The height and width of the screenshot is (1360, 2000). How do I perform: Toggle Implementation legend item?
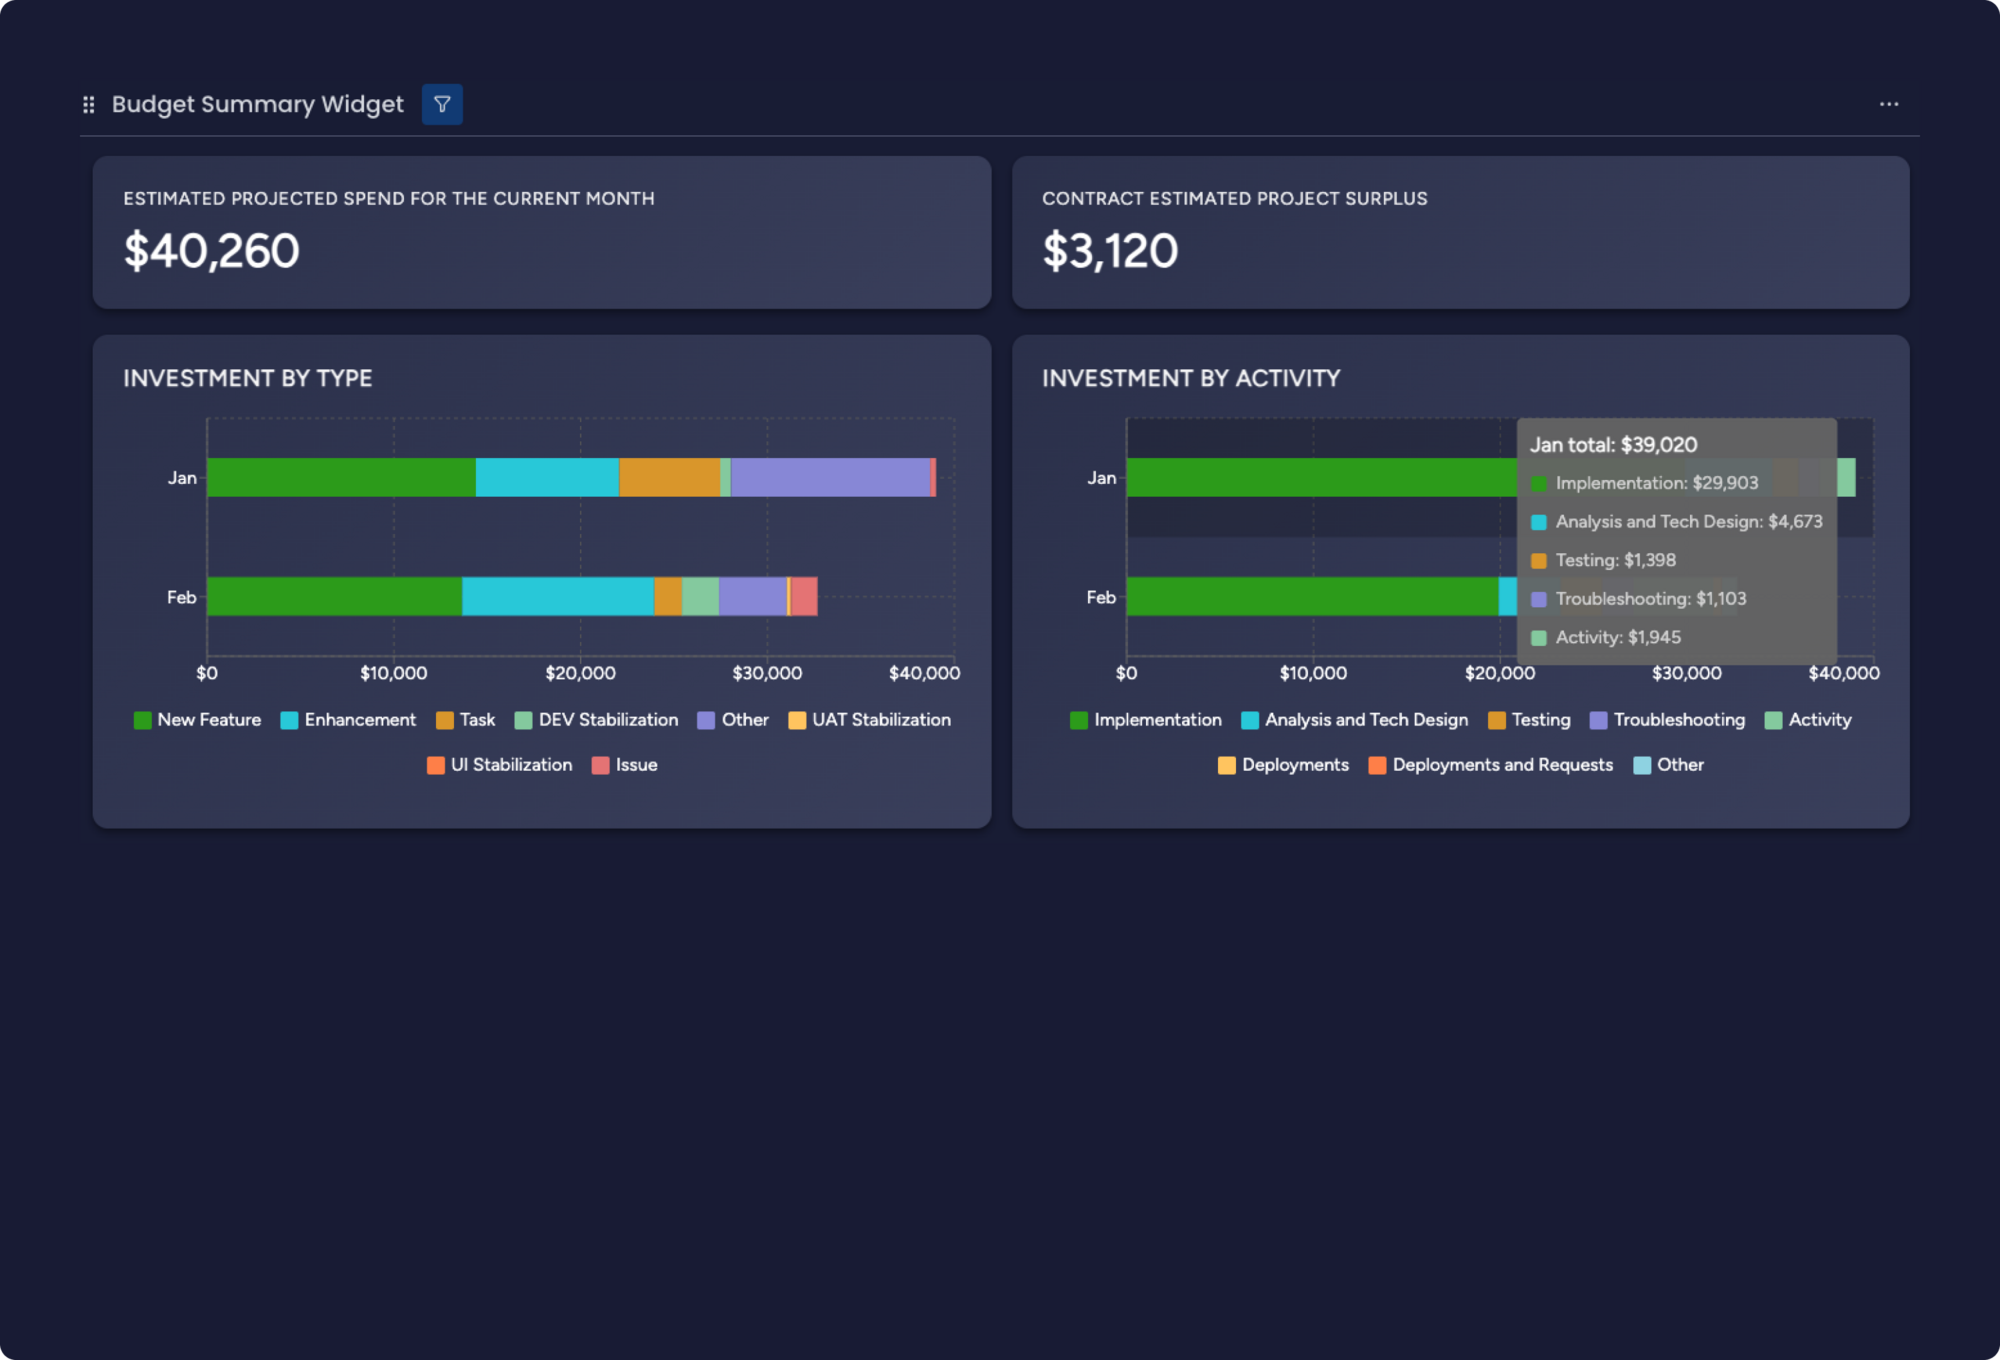[1146, 720]
